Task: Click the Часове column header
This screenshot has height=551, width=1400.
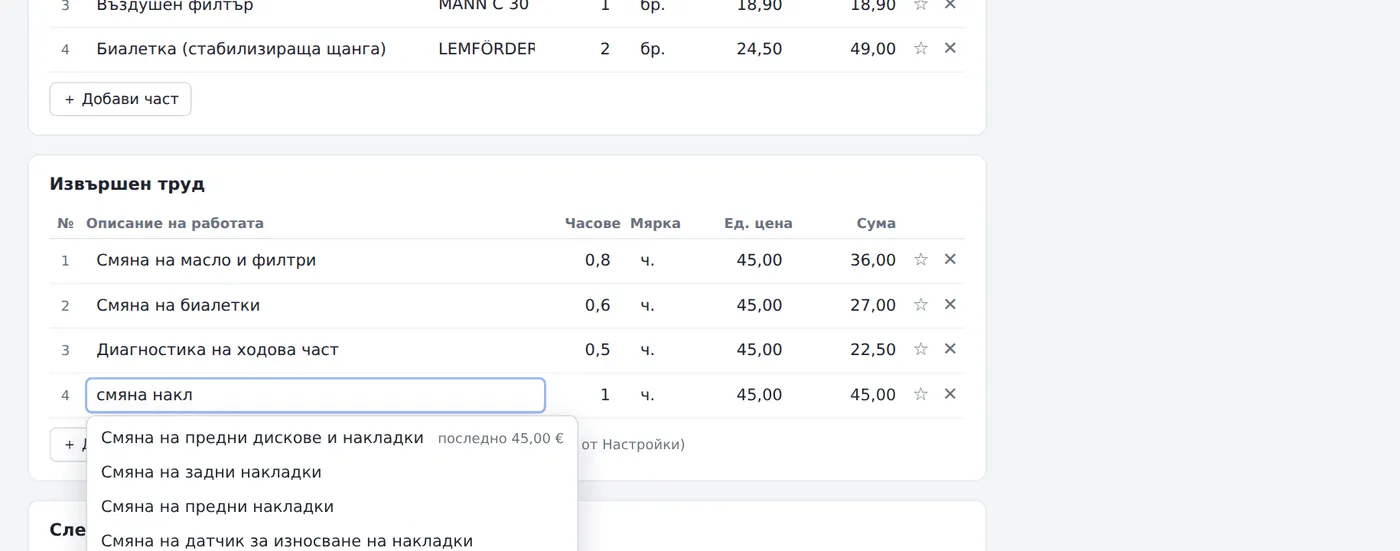Action: (x=593, y=223)
